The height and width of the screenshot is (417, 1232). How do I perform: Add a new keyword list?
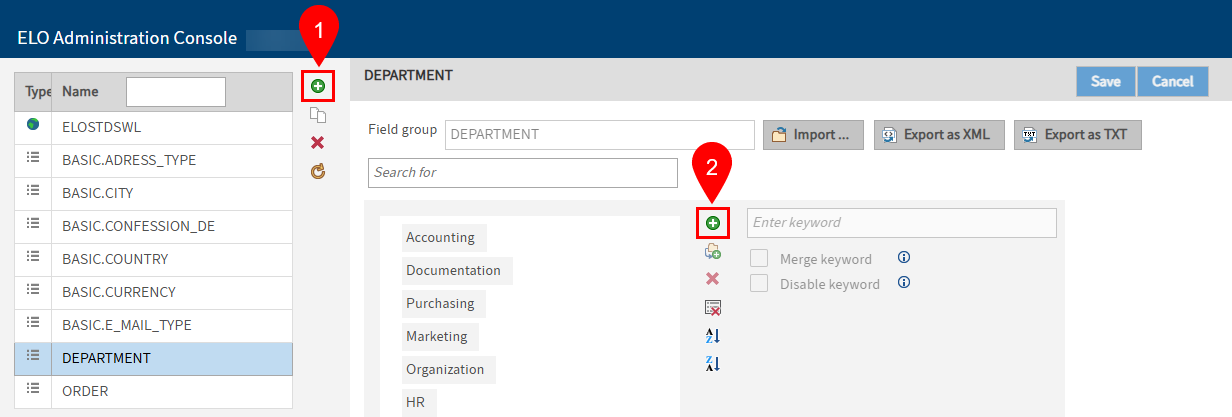[x=317, y=86]
